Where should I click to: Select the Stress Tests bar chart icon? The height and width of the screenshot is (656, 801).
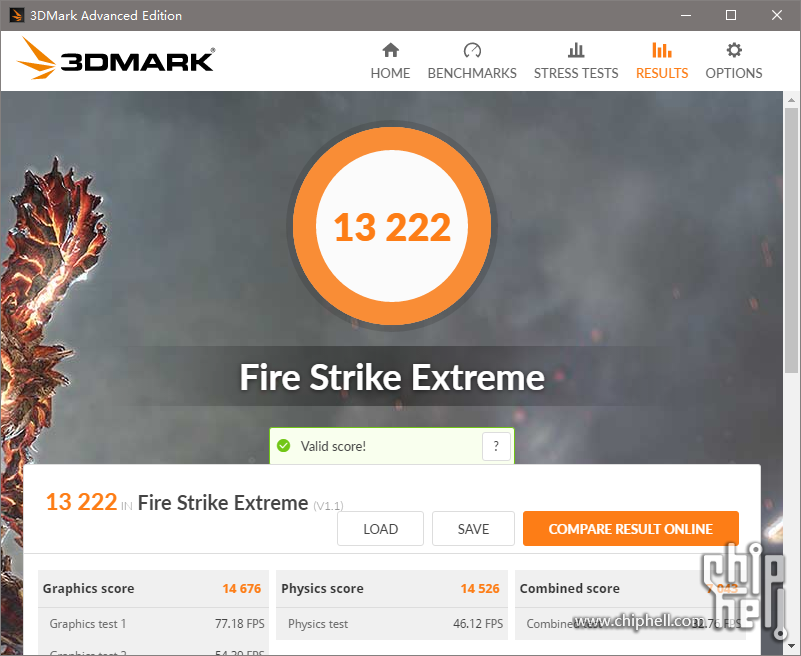(576, 50)
